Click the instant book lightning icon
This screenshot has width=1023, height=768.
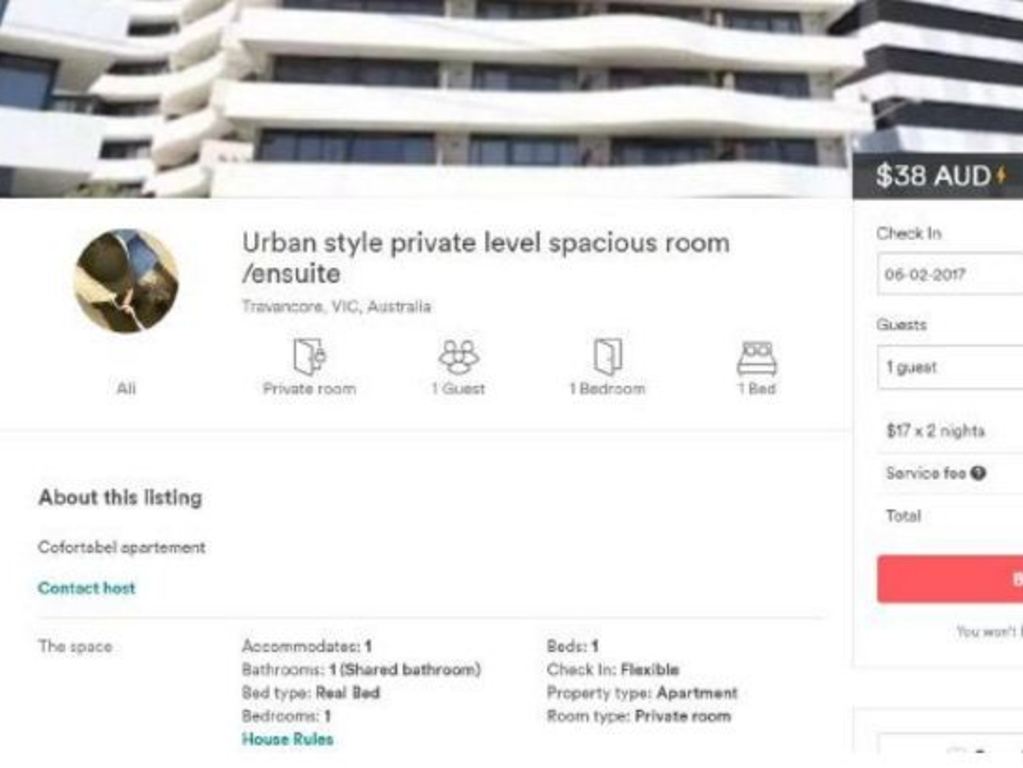pos(1001,175)
